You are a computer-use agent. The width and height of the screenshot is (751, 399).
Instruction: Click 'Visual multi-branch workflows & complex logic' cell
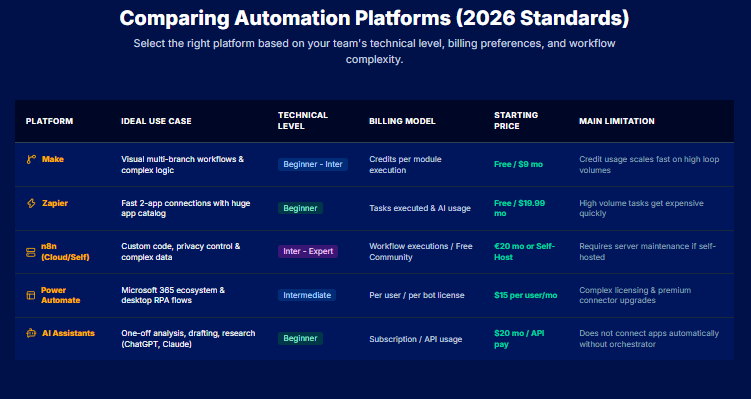point(182,164)
